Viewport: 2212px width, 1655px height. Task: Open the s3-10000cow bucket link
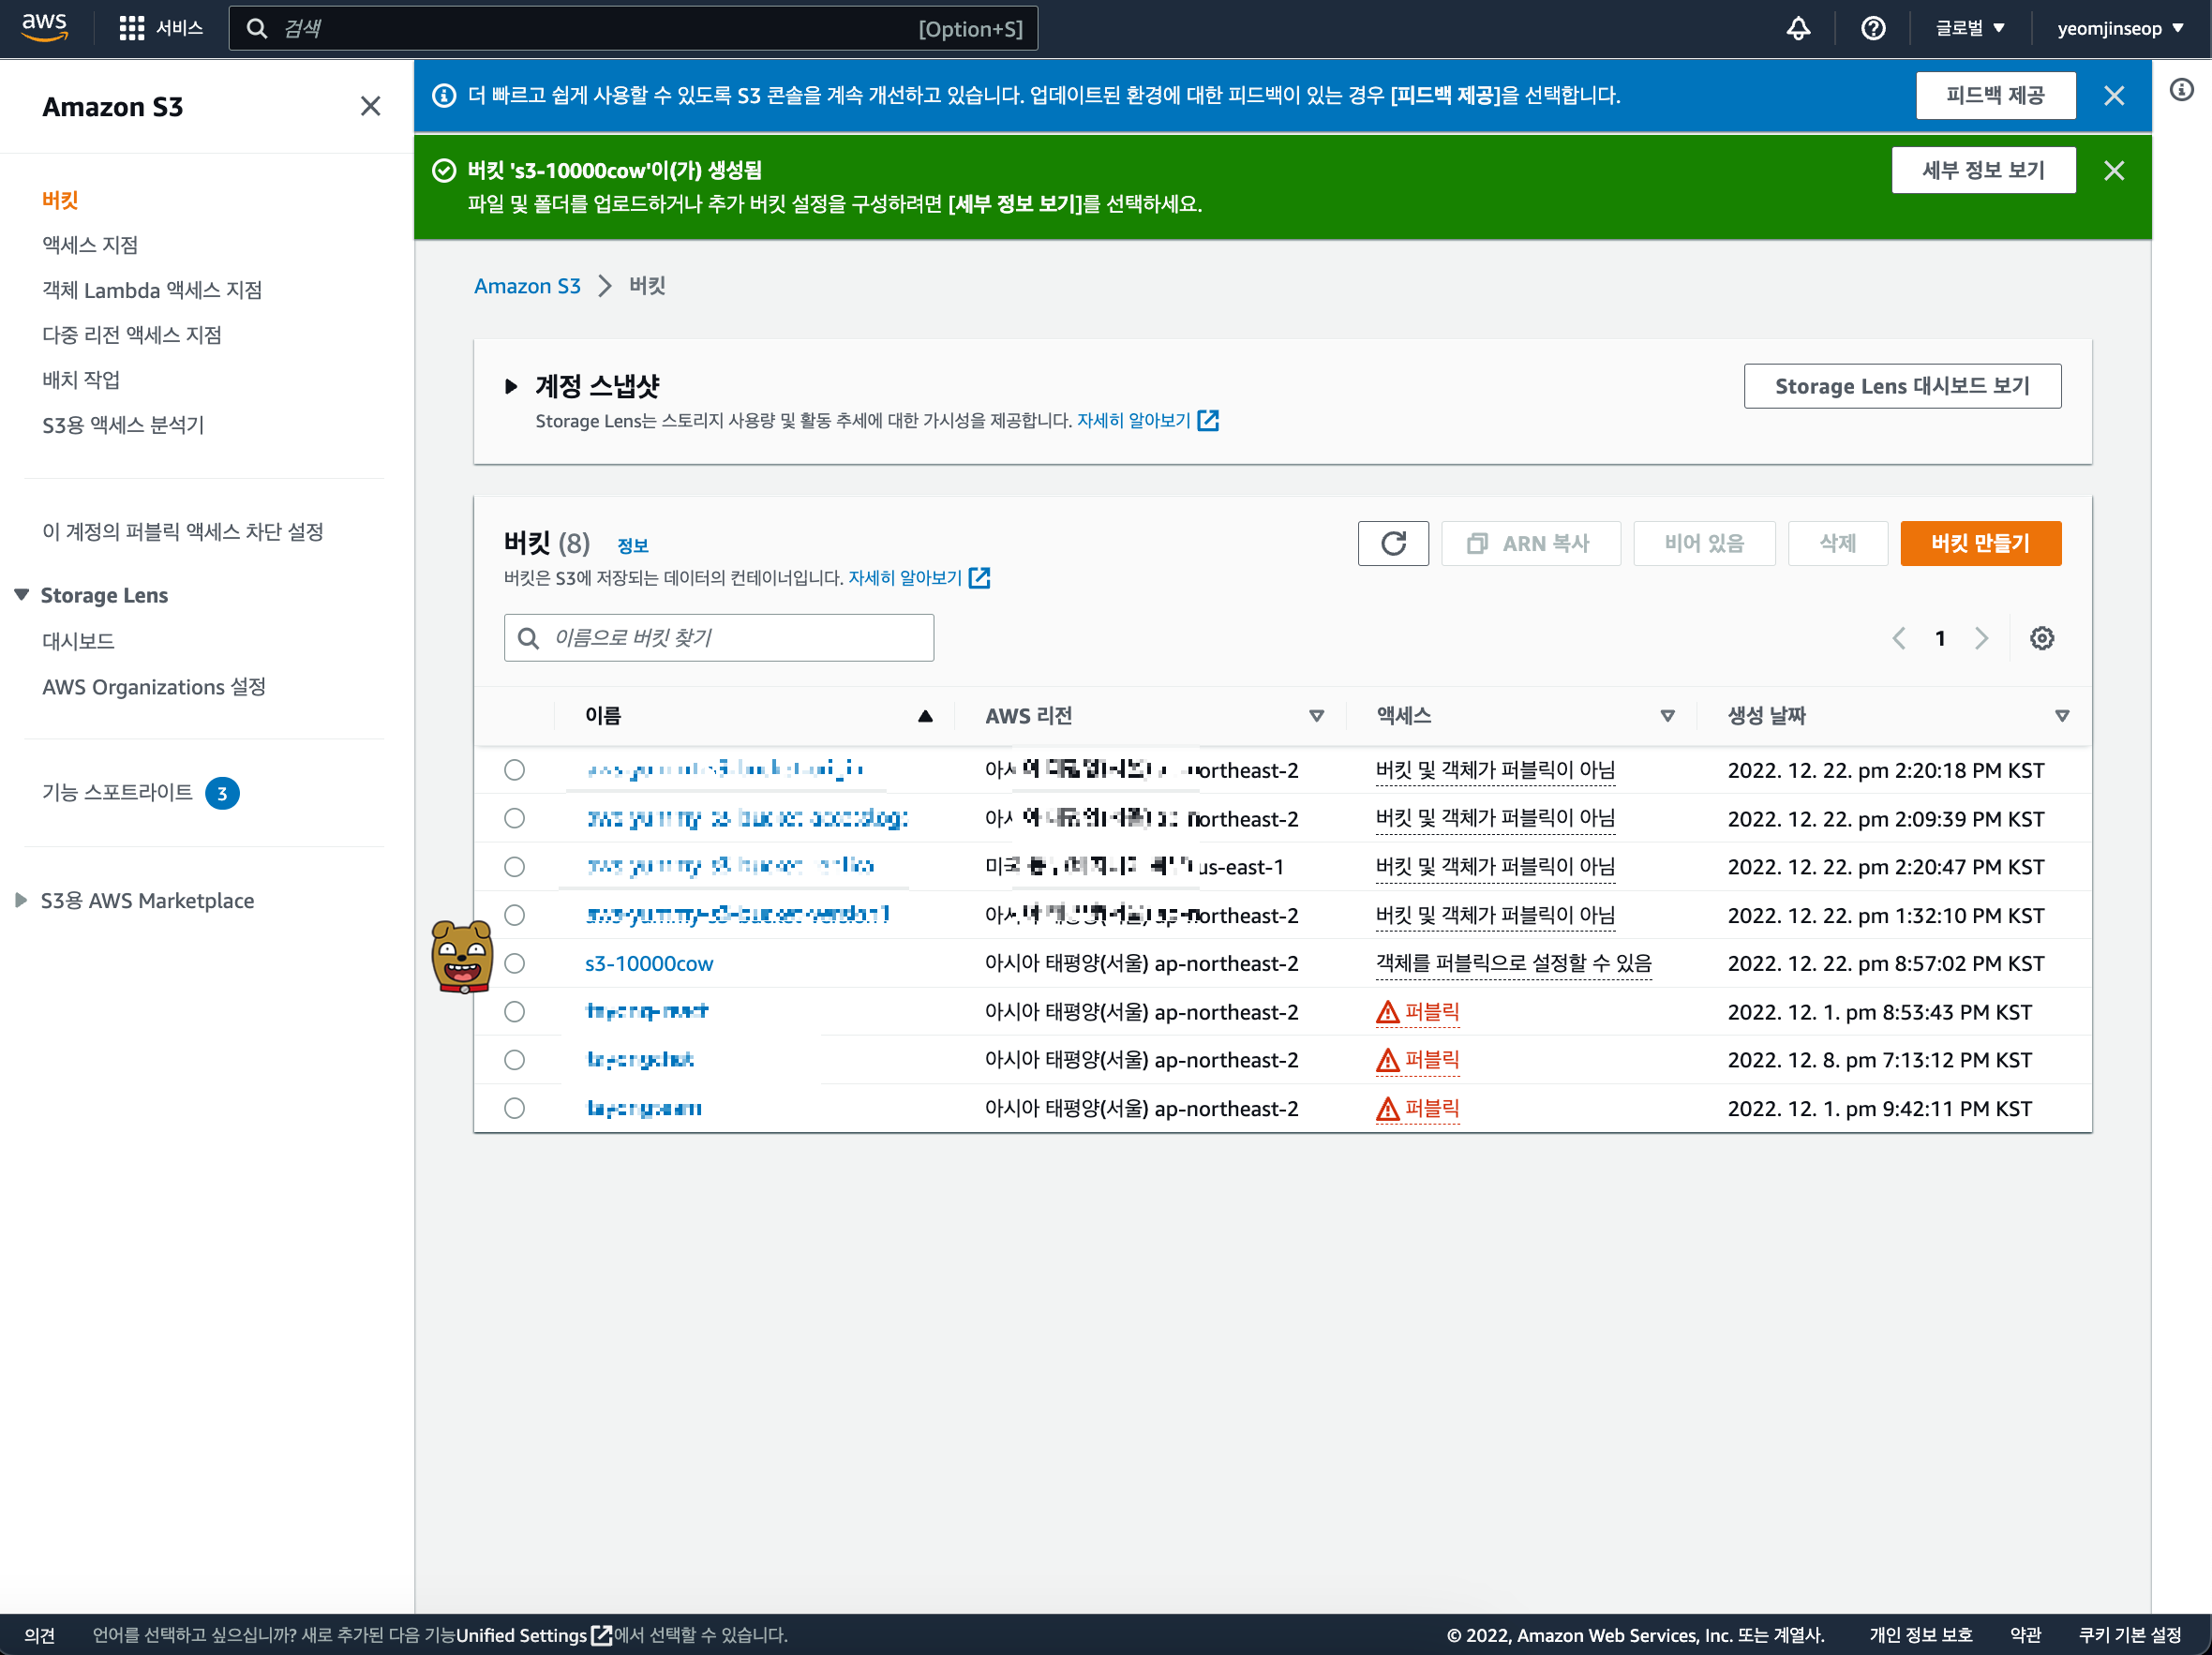point(648,963)
